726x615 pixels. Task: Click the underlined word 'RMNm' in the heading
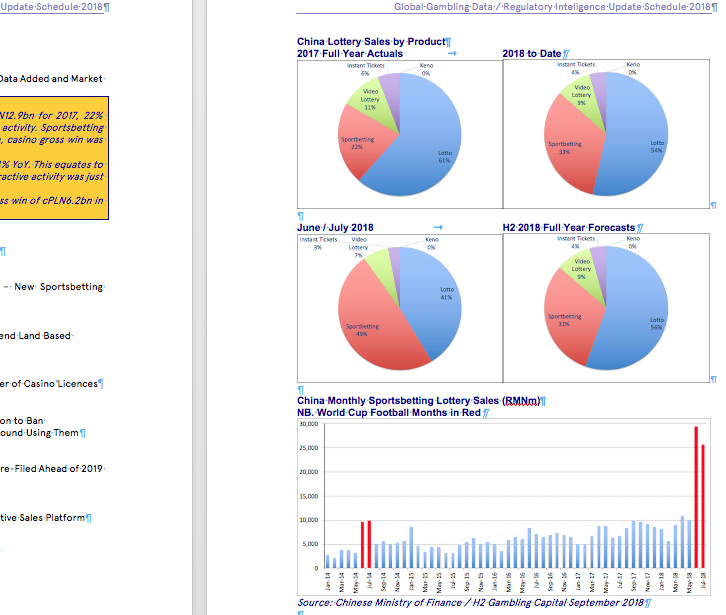tap(521, 400)
